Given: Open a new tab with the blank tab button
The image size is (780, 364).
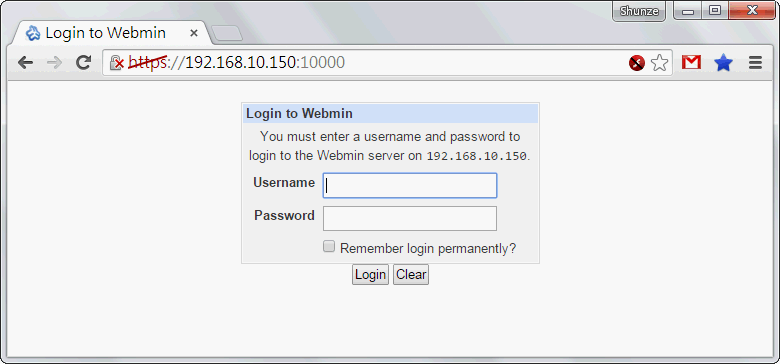Looking at the screenshot, I should coord(227,33).
